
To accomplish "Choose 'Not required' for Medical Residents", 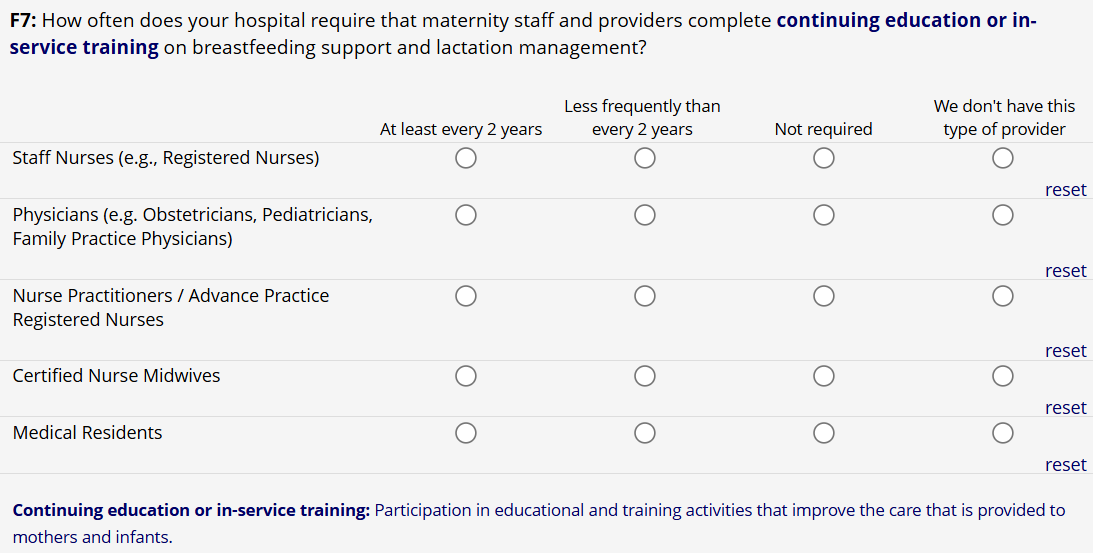I will click(823, 433).
